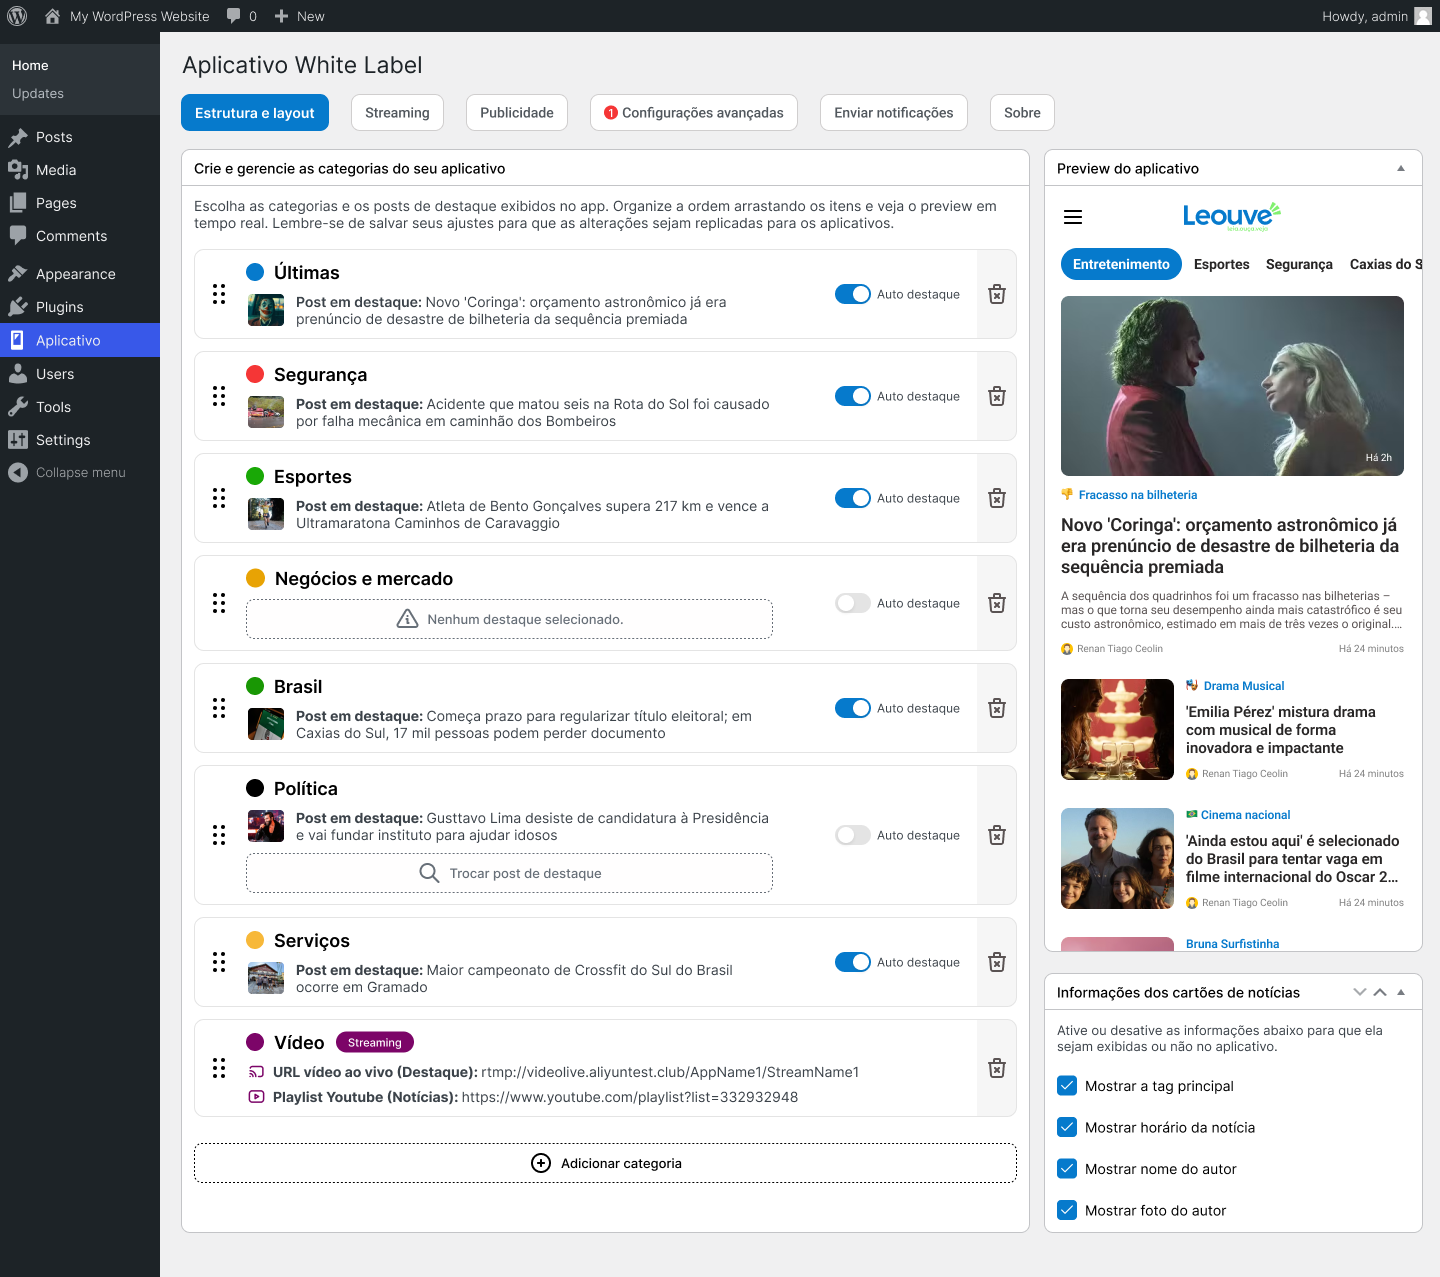Open the hamburger menu in app preview
The image size is (1440, 1277).
(1073, 216)
